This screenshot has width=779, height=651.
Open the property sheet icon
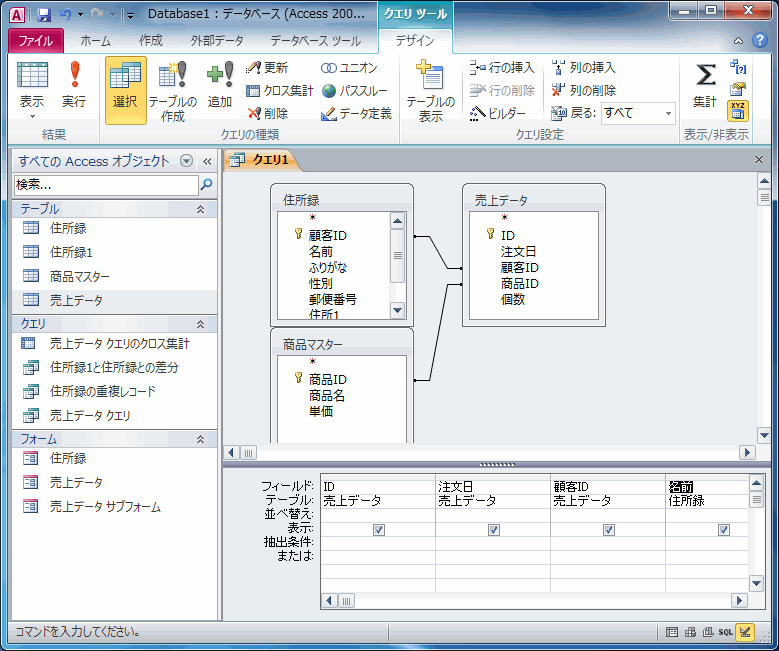click(738, 89)
